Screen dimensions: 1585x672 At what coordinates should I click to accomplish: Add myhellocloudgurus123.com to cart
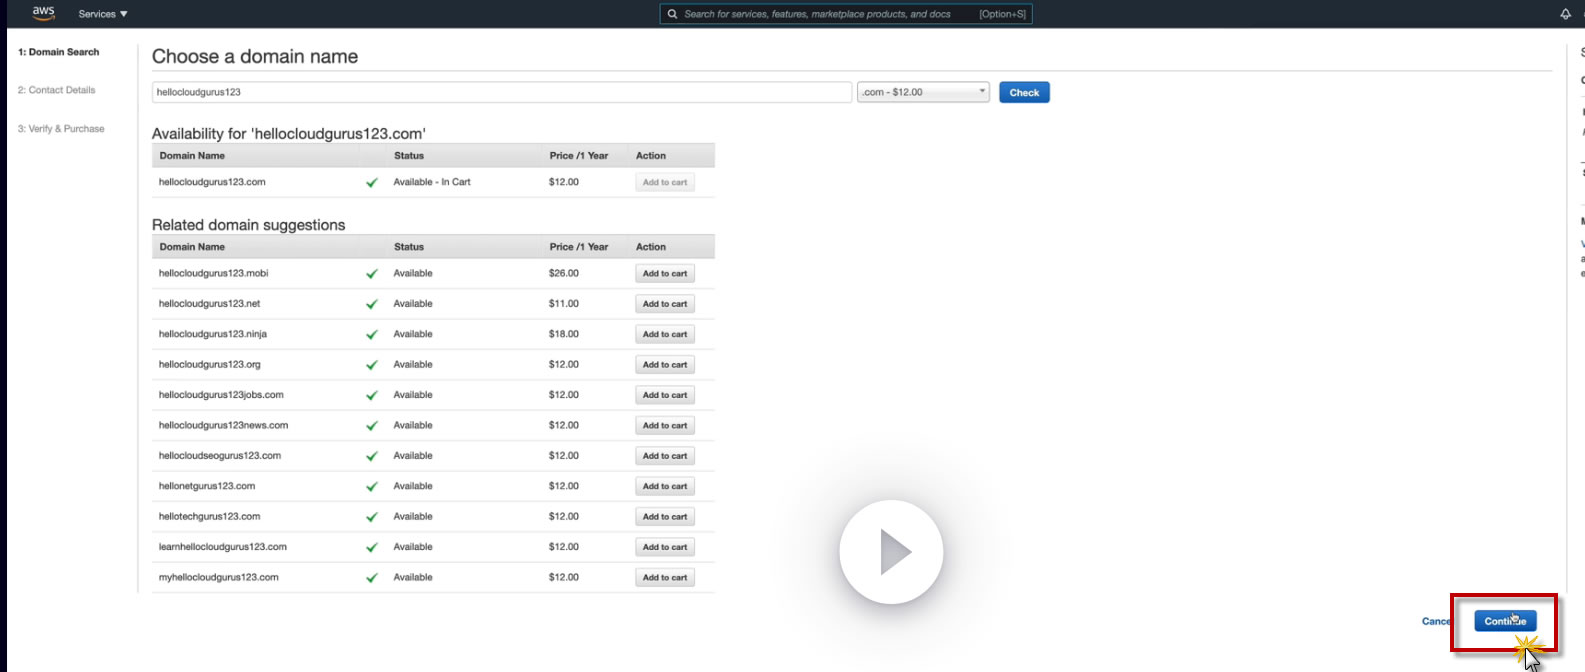click(x=665, y=577)
